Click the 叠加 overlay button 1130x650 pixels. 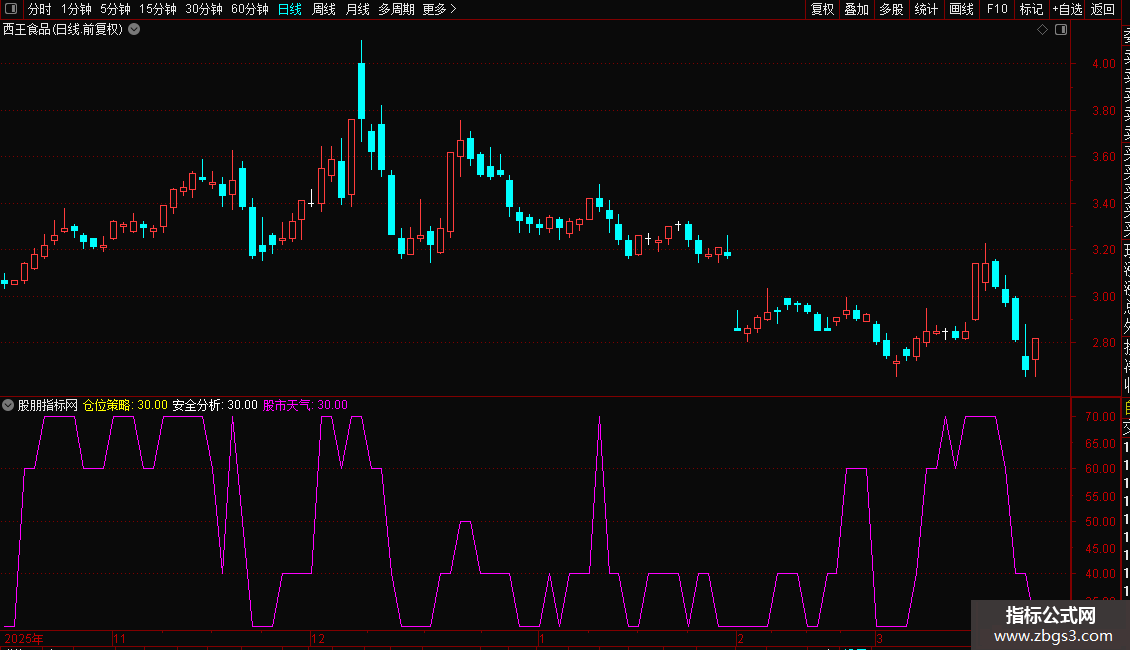[x=857, y=9]
